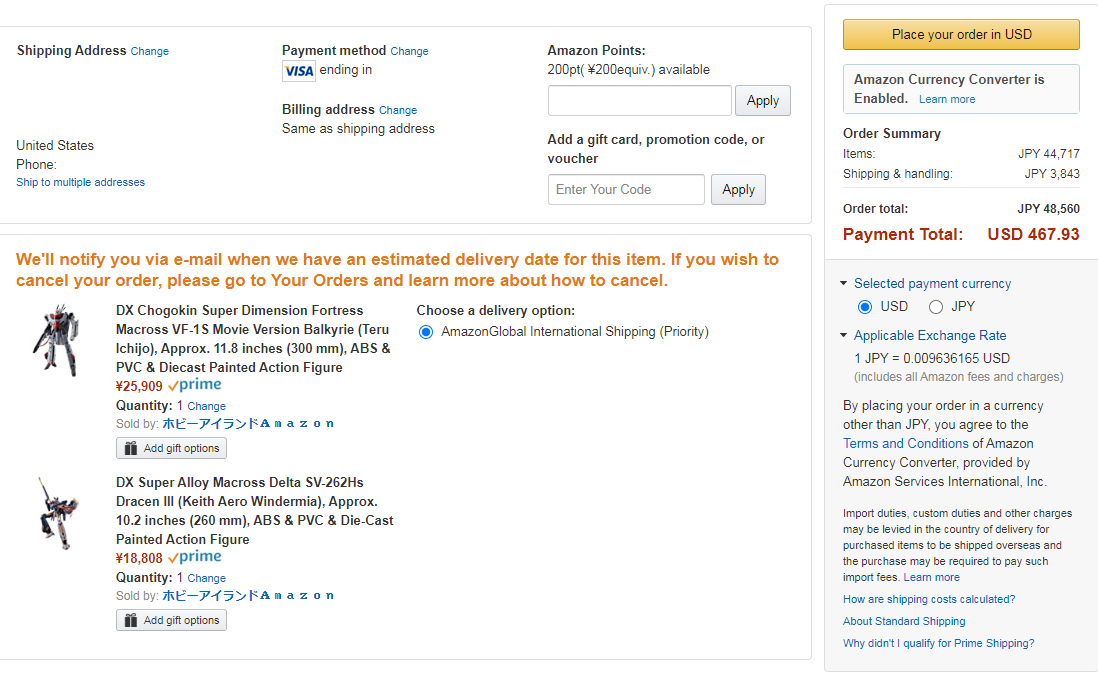Focus the Enter Your Code field

(x=626, y=190)
